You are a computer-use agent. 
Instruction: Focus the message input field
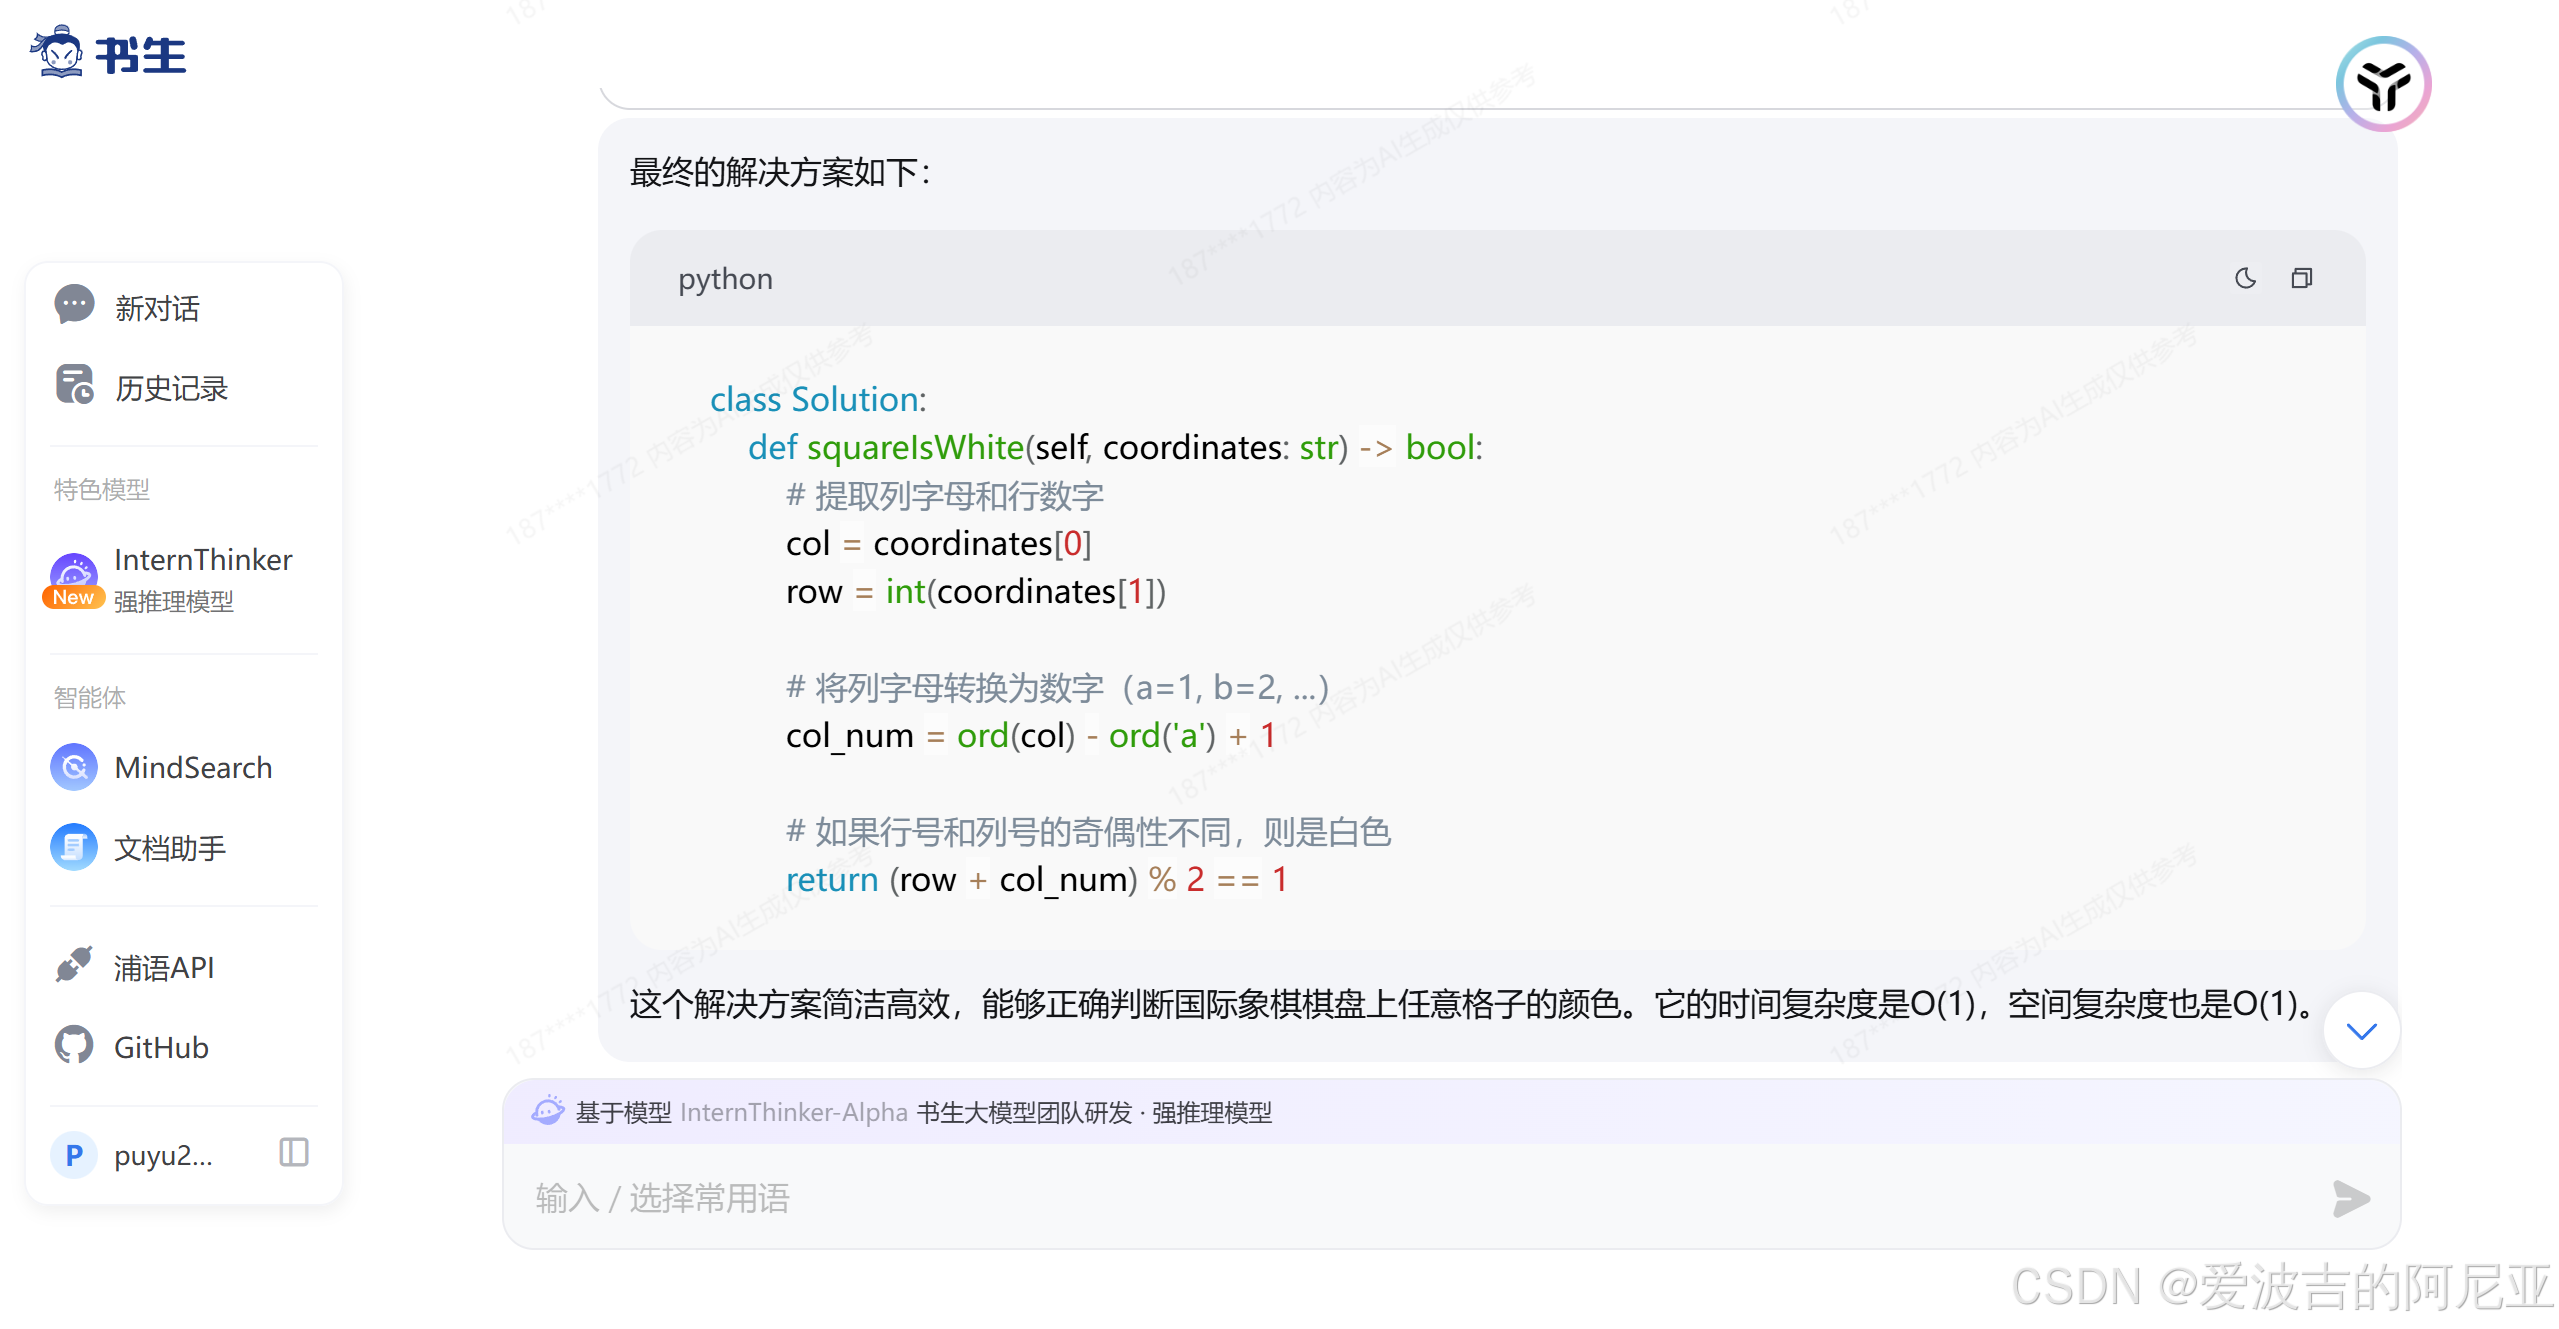point(1400,1197)
